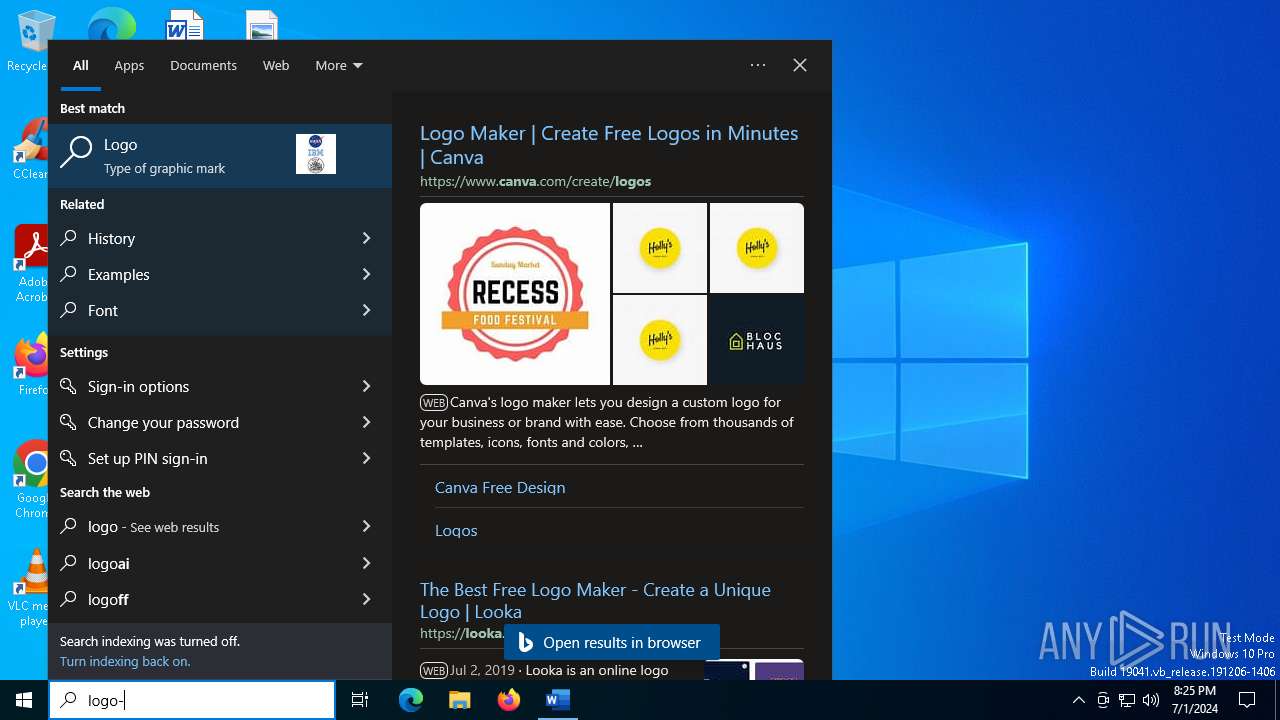
Task: Open the three-dots search options menu
Action: click(758, 65)
